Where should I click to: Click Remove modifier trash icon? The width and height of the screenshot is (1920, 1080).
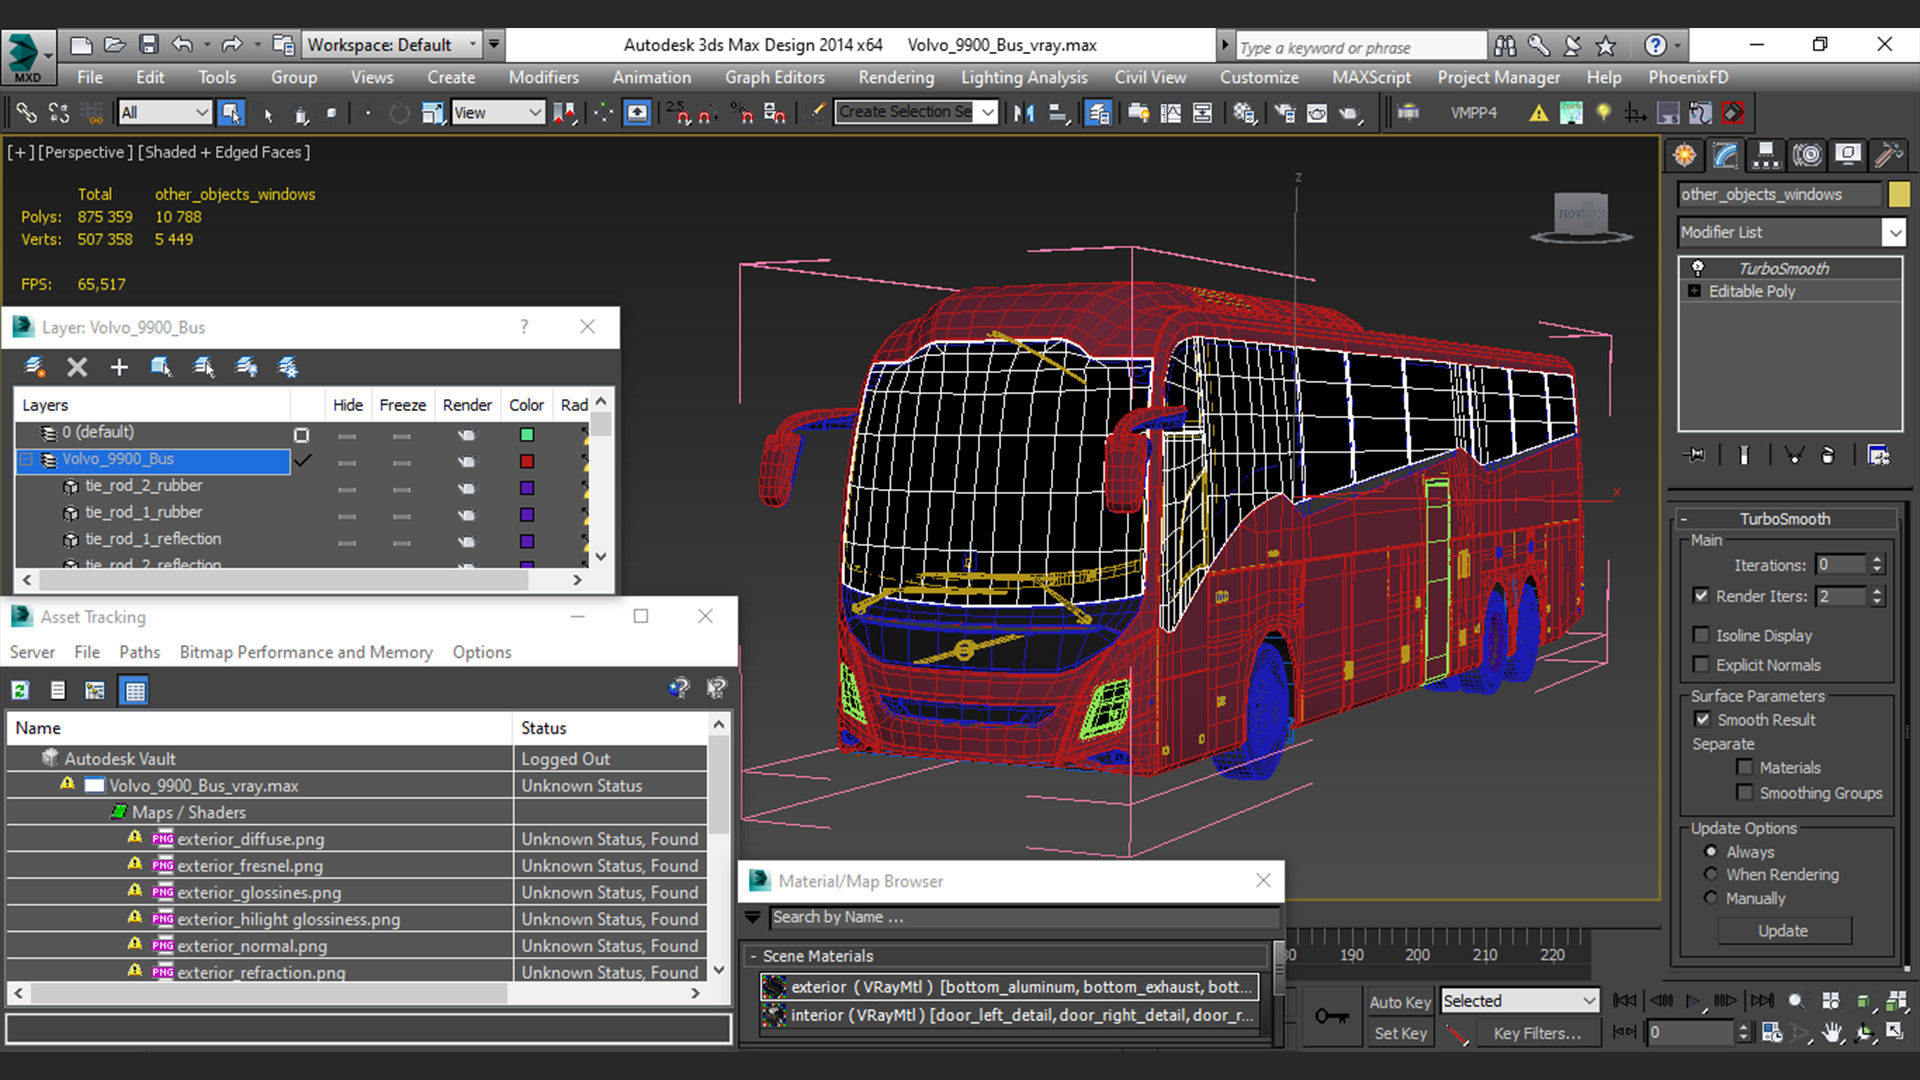tap(1828, 455)
